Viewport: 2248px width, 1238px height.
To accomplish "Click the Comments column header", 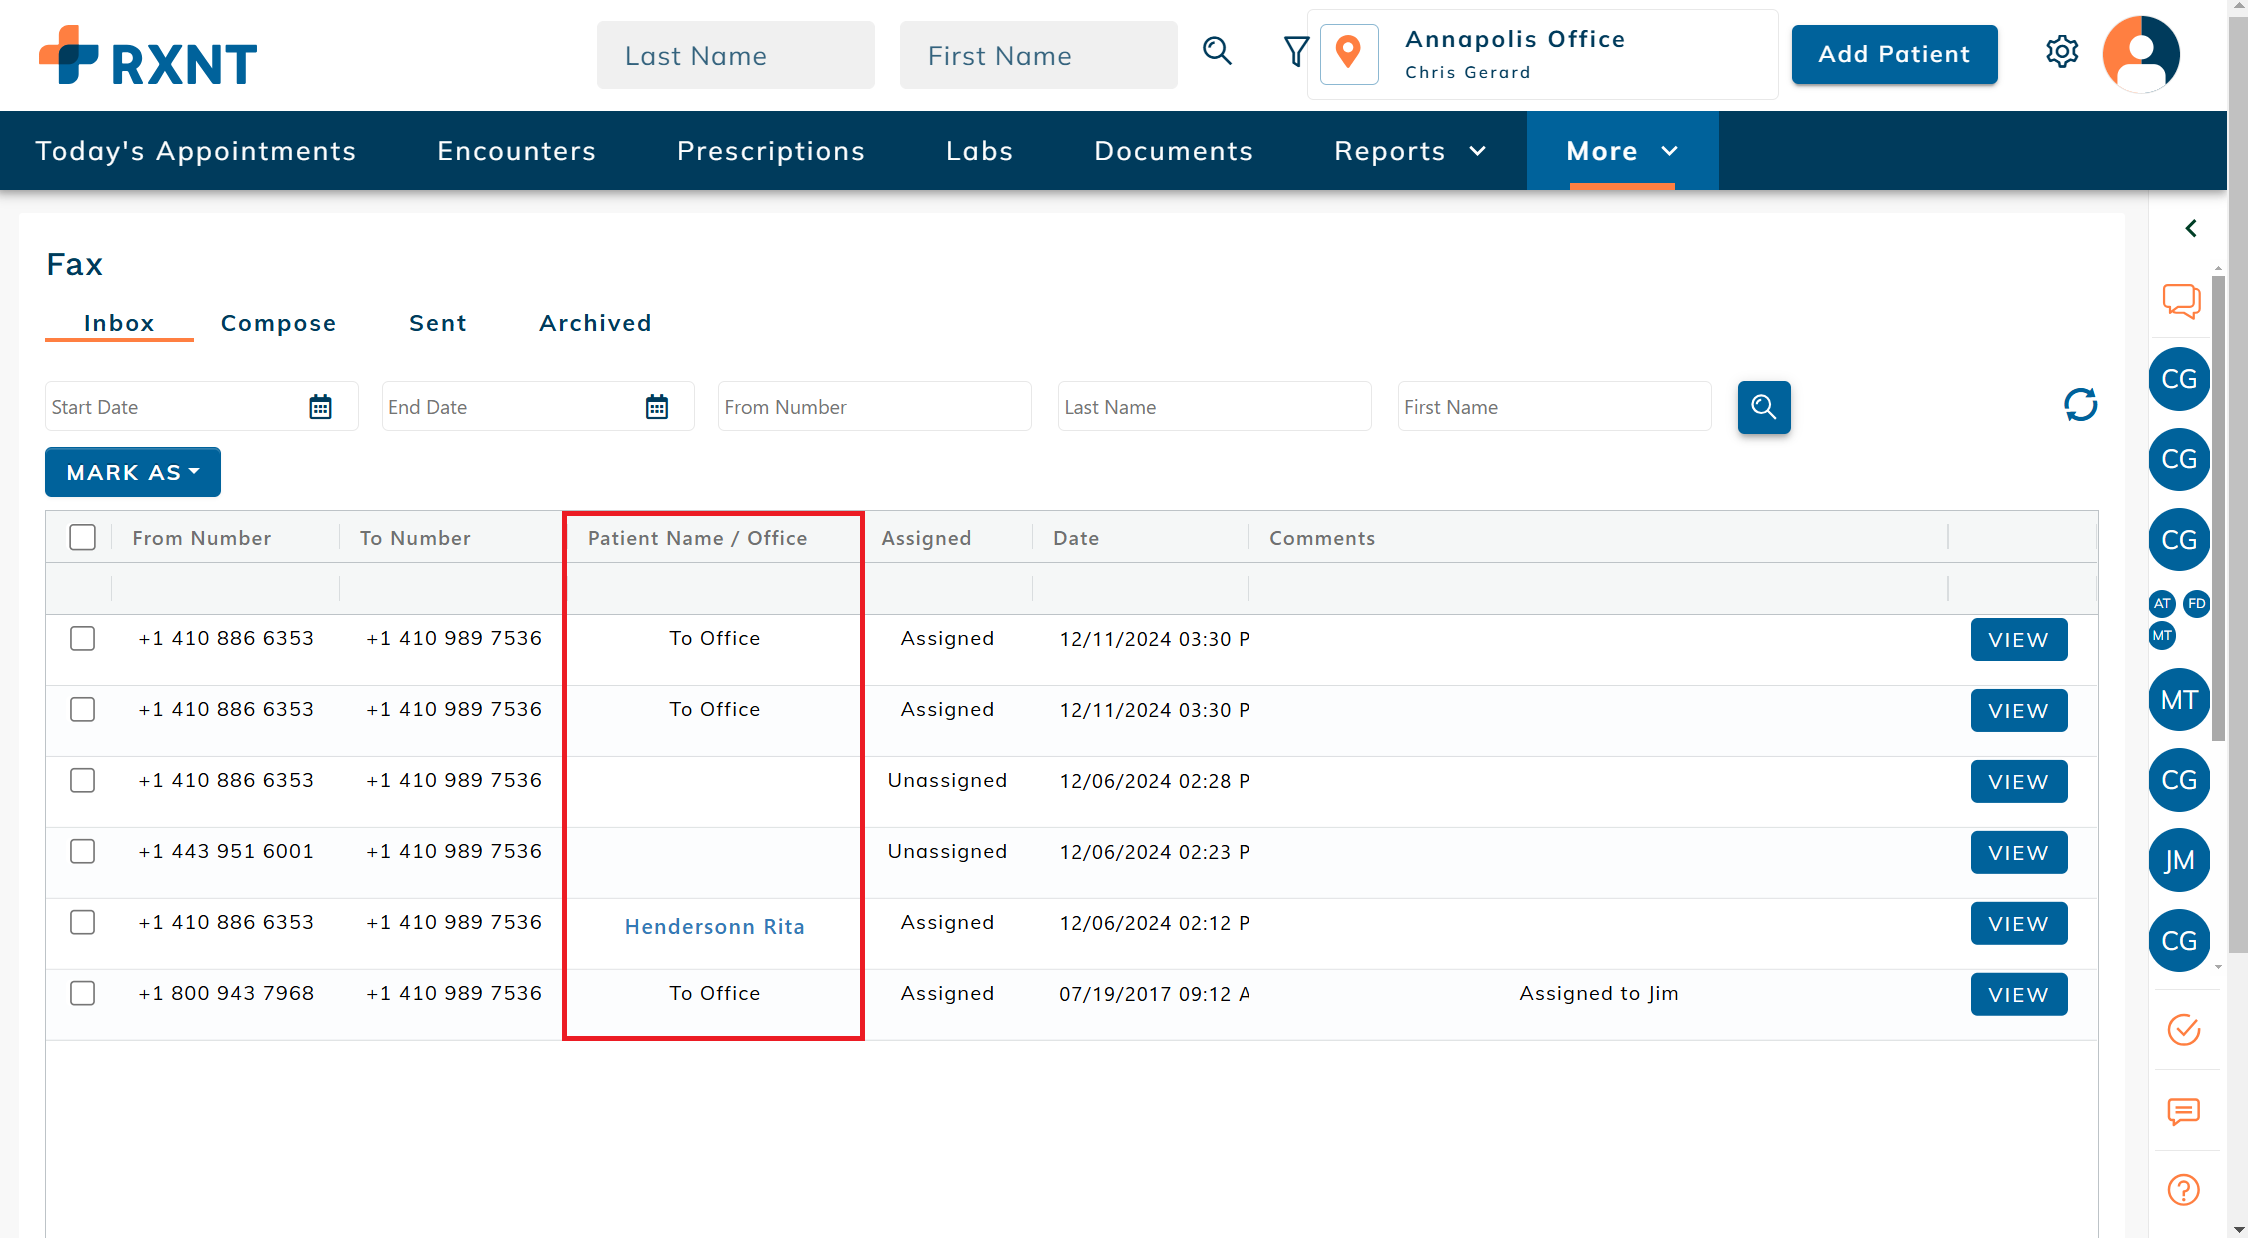I will [1322, 538].
